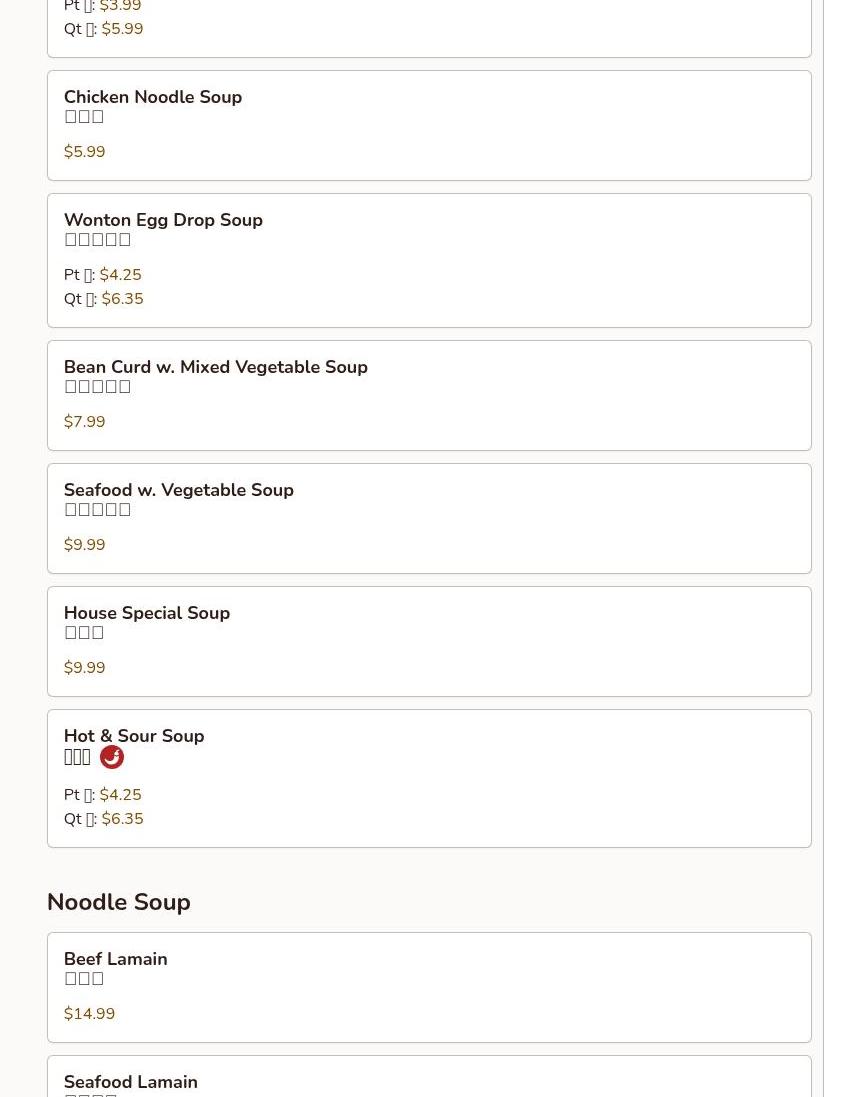Click the Pt $4.25 price under Hot & Sour
Viewport: 844px width, 1097px height.
120,795
